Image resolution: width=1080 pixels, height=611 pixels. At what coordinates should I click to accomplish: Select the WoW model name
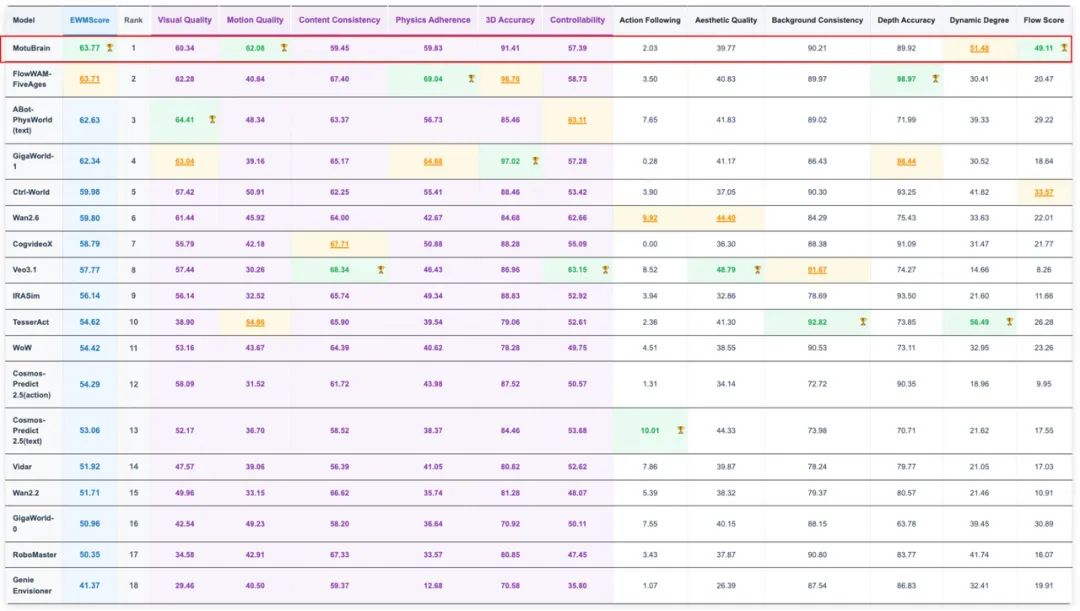(x=22, y=348)
